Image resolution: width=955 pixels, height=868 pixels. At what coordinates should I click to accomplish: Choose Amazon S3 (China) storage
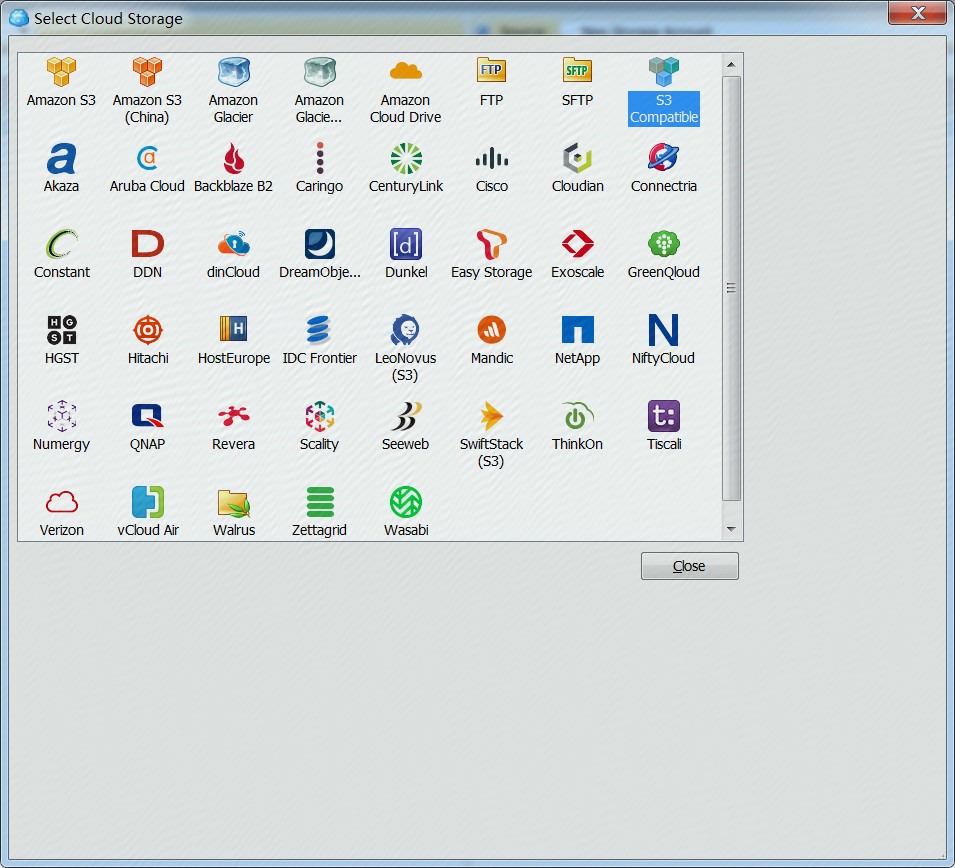point(147,72)
